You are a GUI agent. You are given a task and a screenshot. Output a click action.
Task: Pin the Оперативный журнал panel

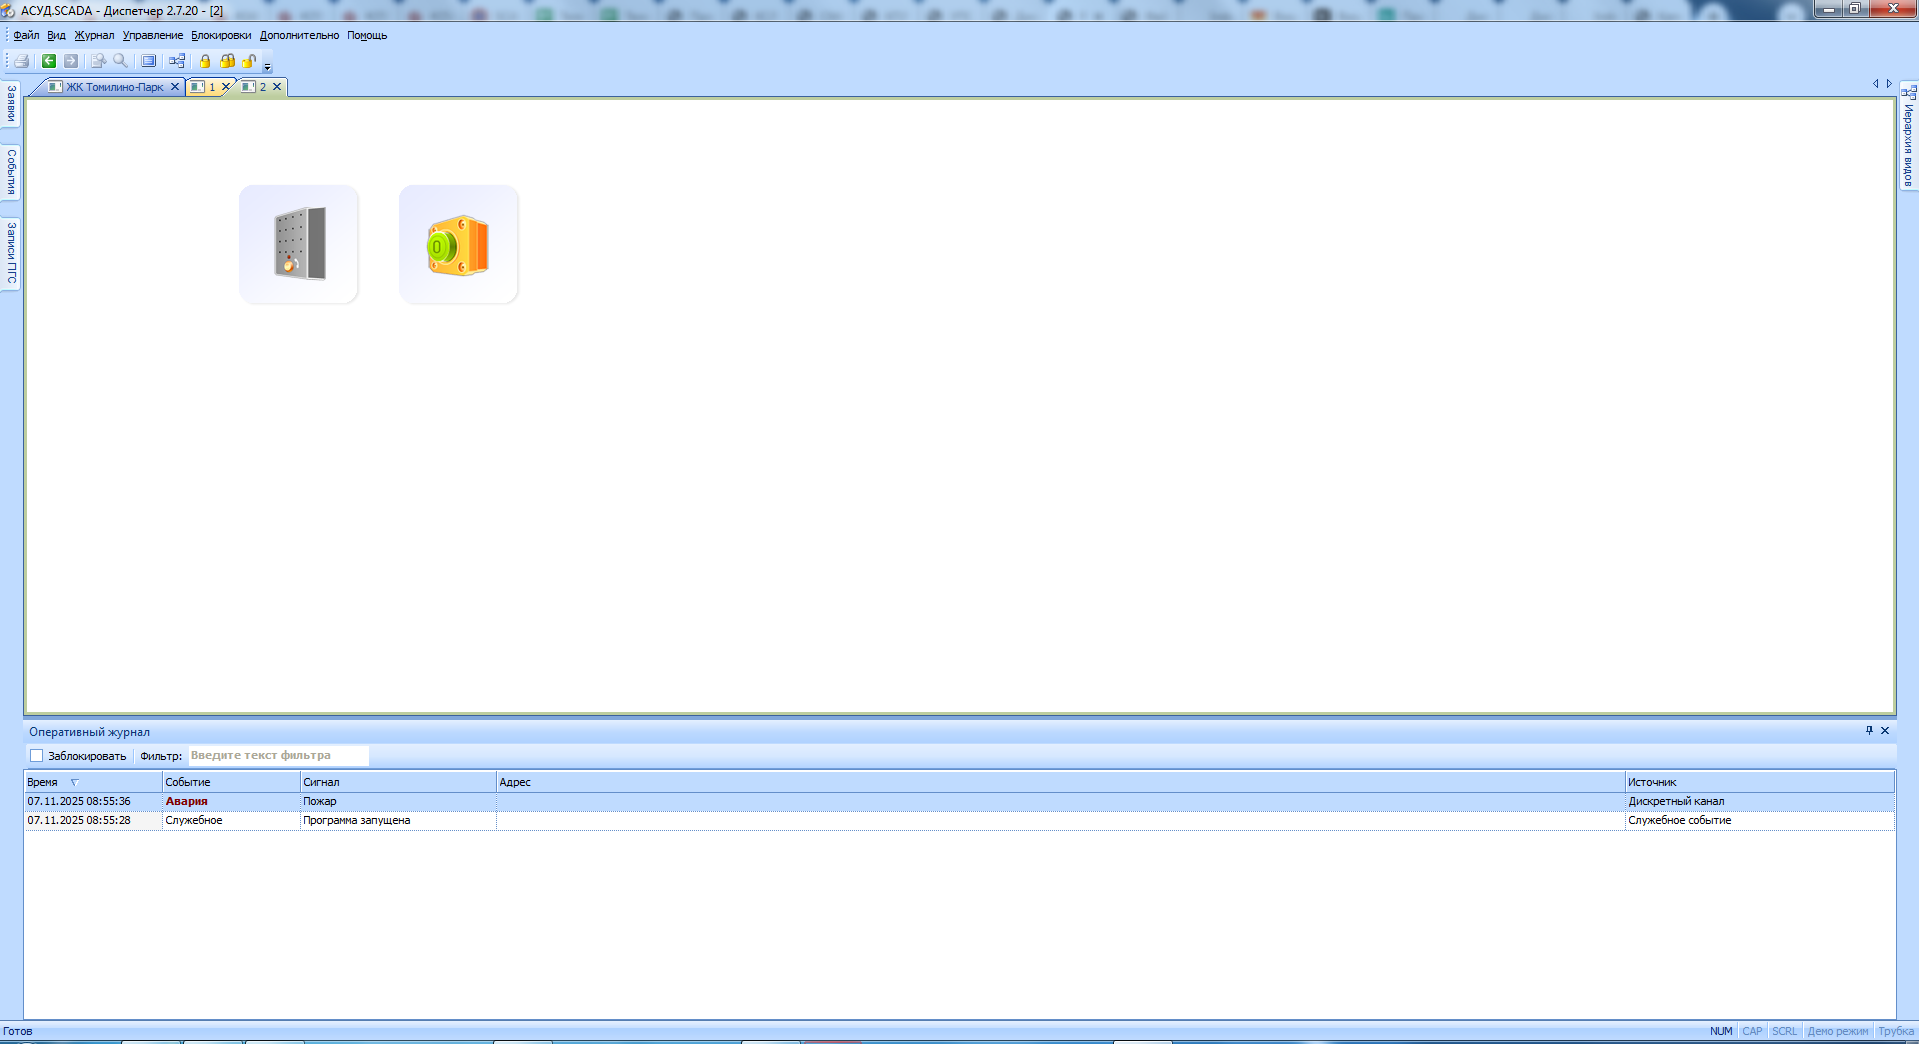click(x=1868, y=731)
